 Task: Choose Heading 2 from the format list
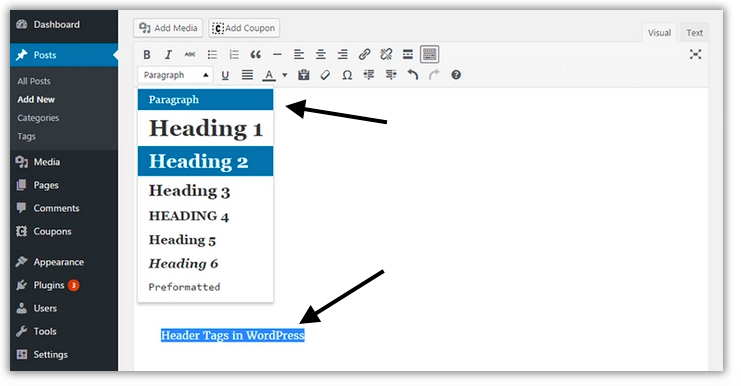[x=206, y=161]
